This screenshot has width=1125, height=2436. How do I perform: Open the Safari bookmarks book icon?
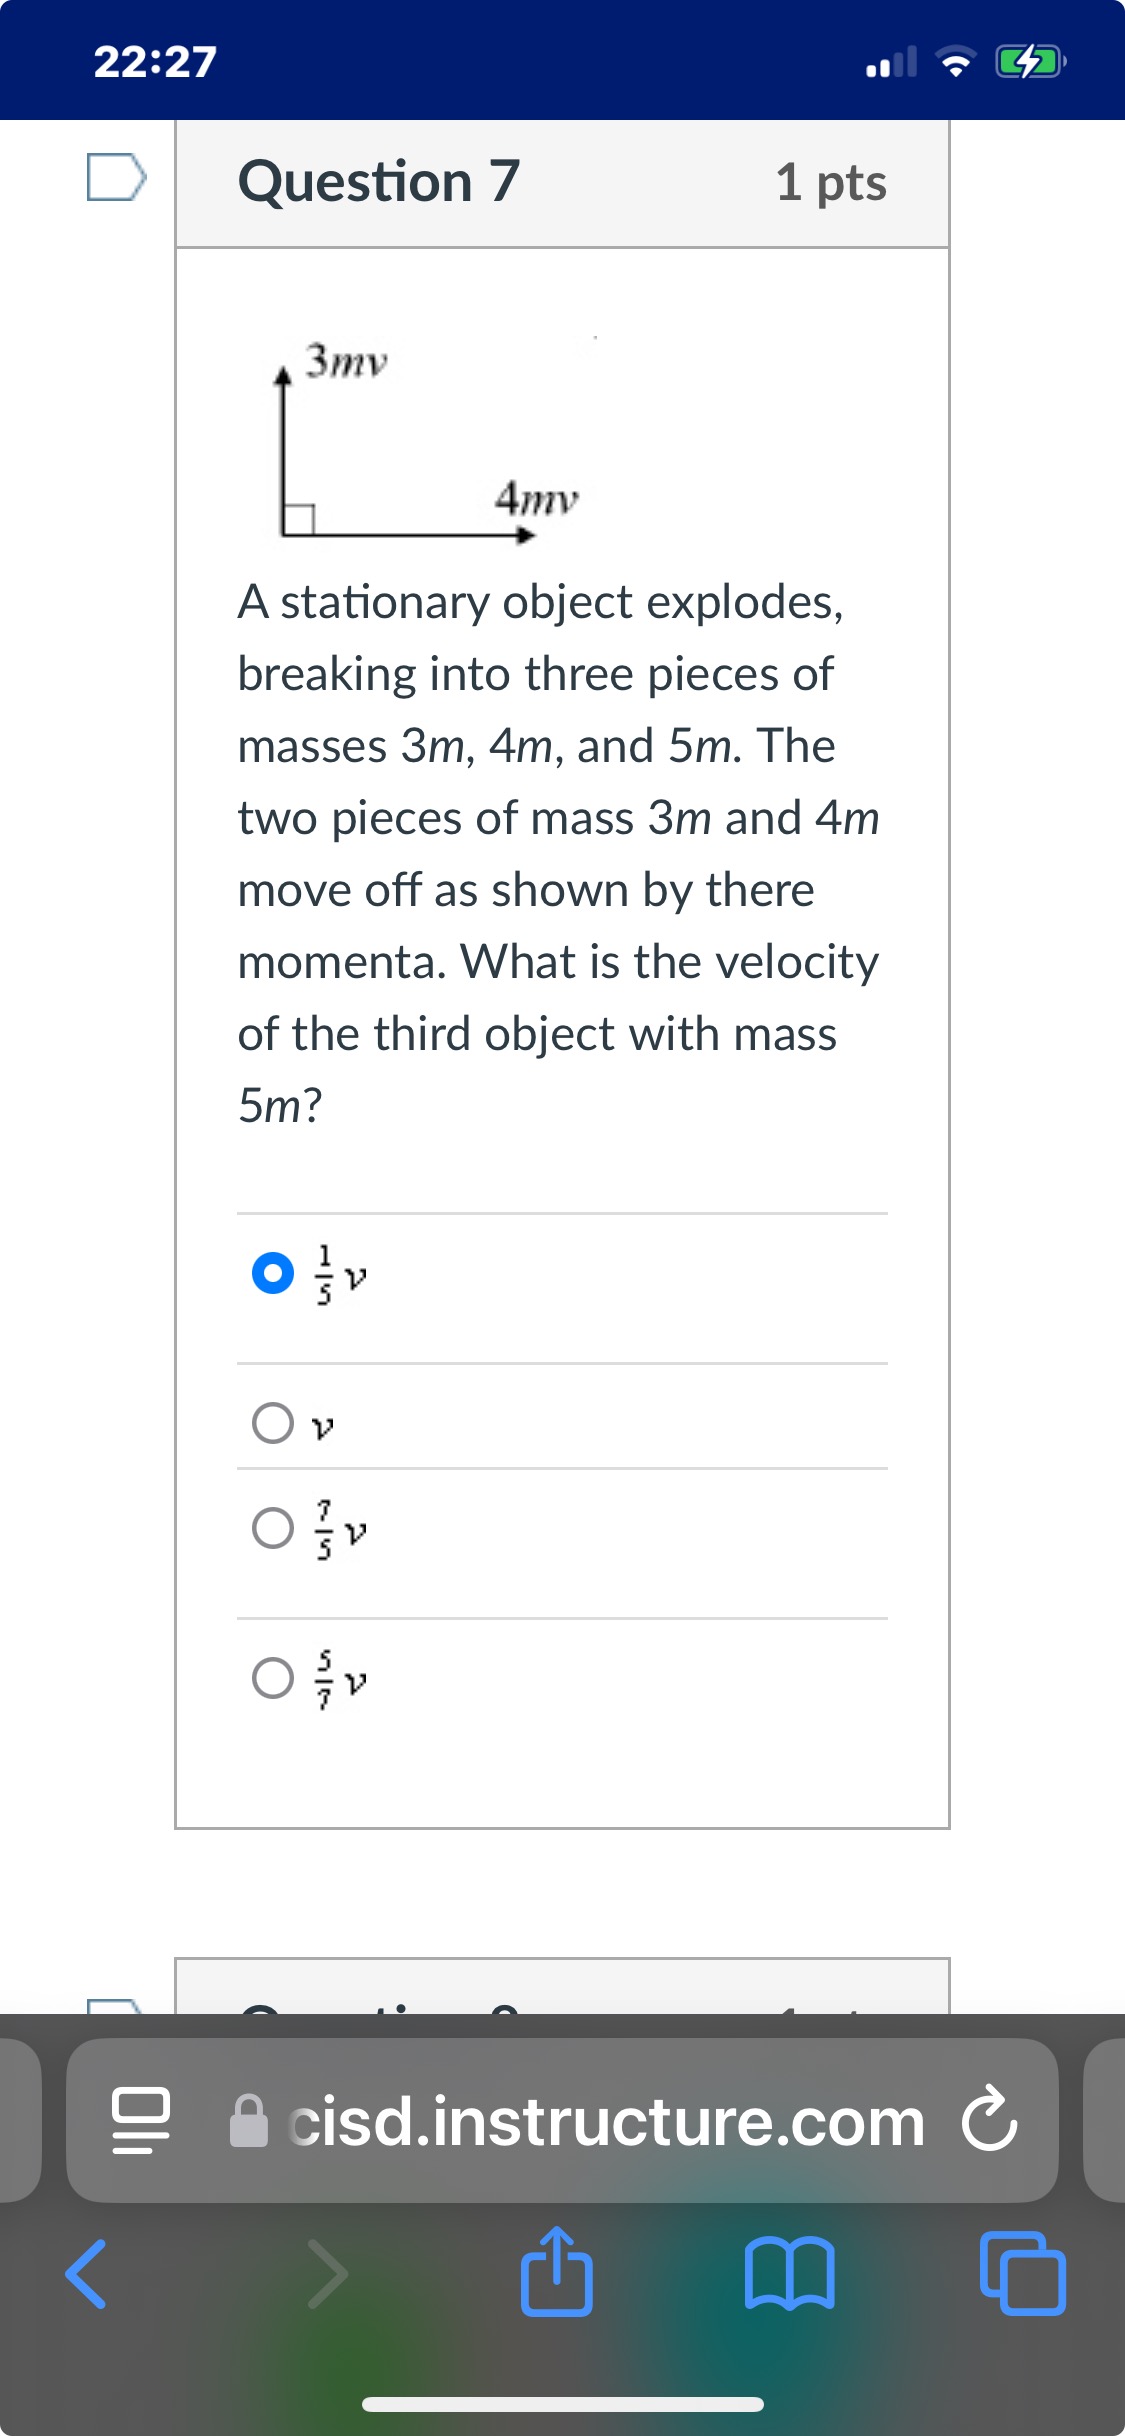[x=790, y=2272]
